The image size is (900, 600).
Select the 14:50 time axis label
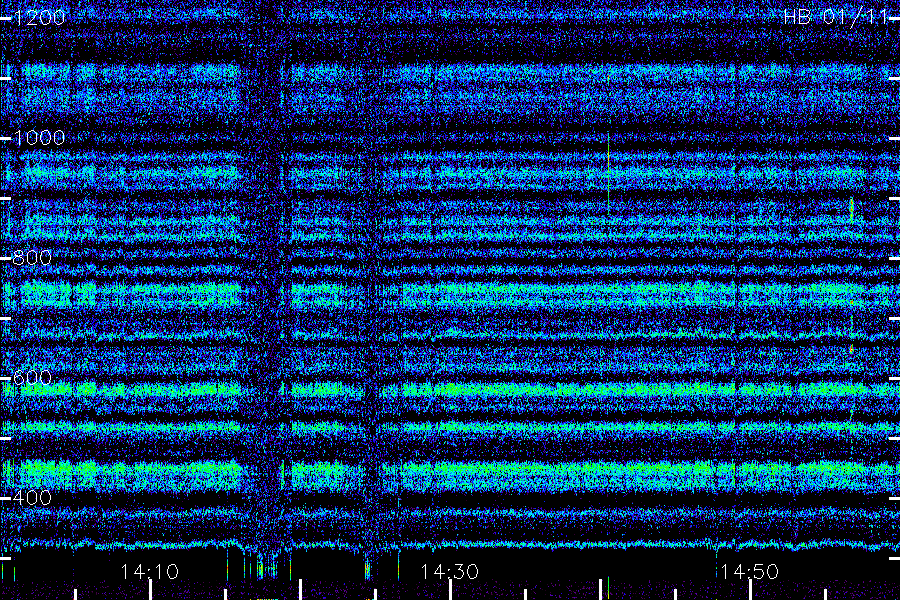750,572
